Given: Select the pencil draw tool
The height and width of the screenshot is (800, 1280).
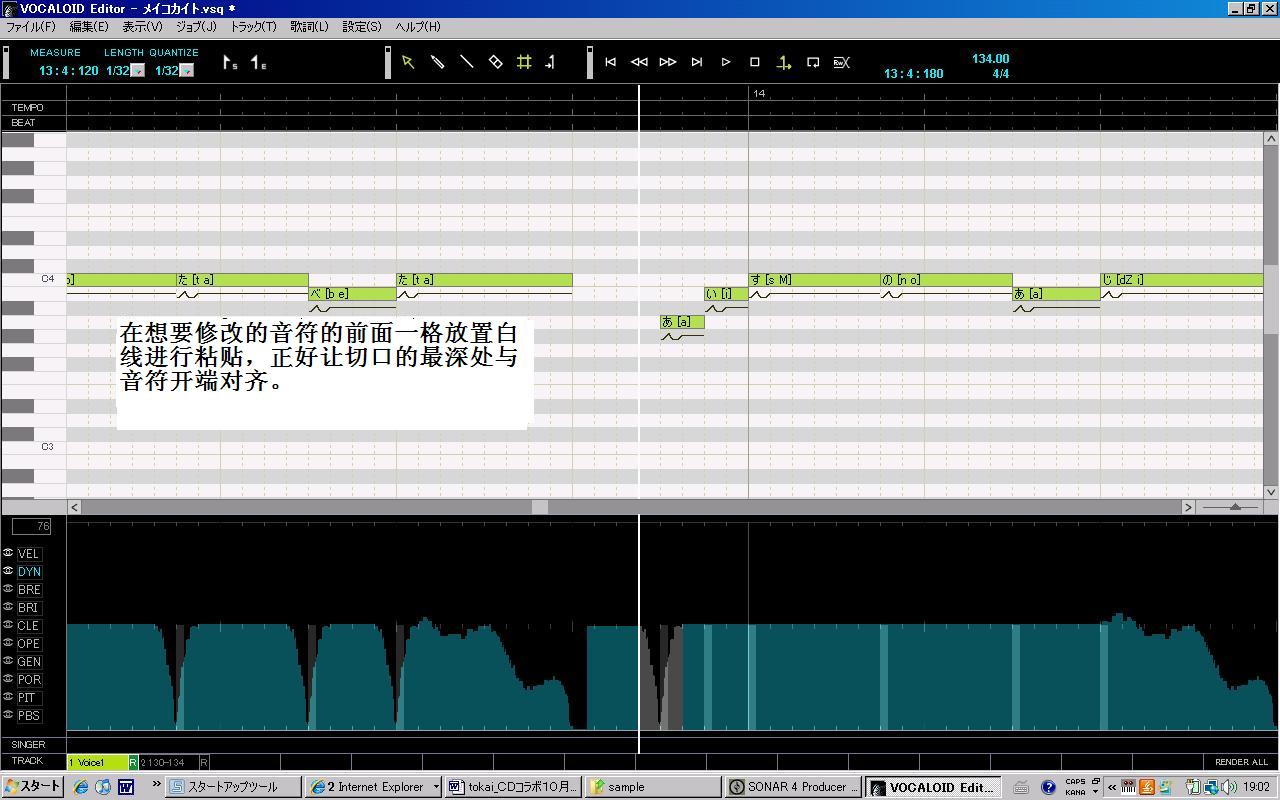Looking at the screenshot, I should tap(437, 62).
